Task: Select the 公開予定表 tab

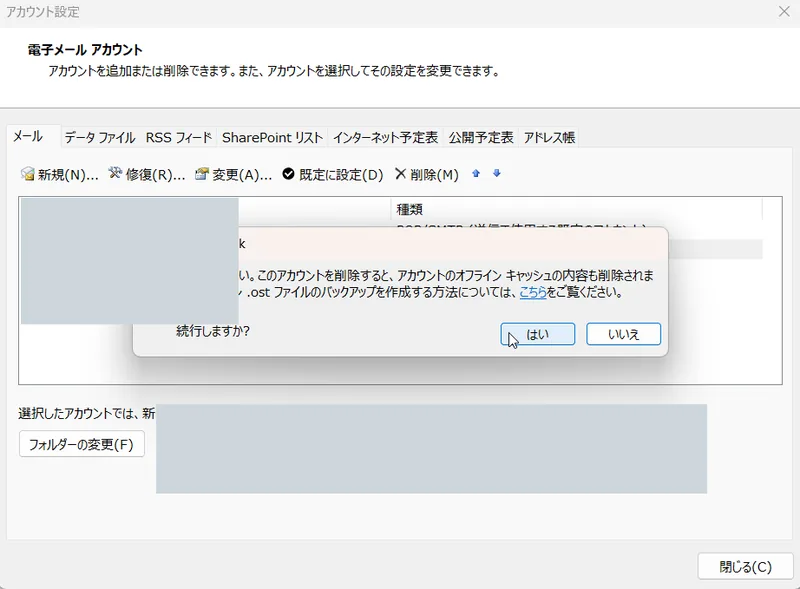Action: pyautogui.click(x=481, y=138)
